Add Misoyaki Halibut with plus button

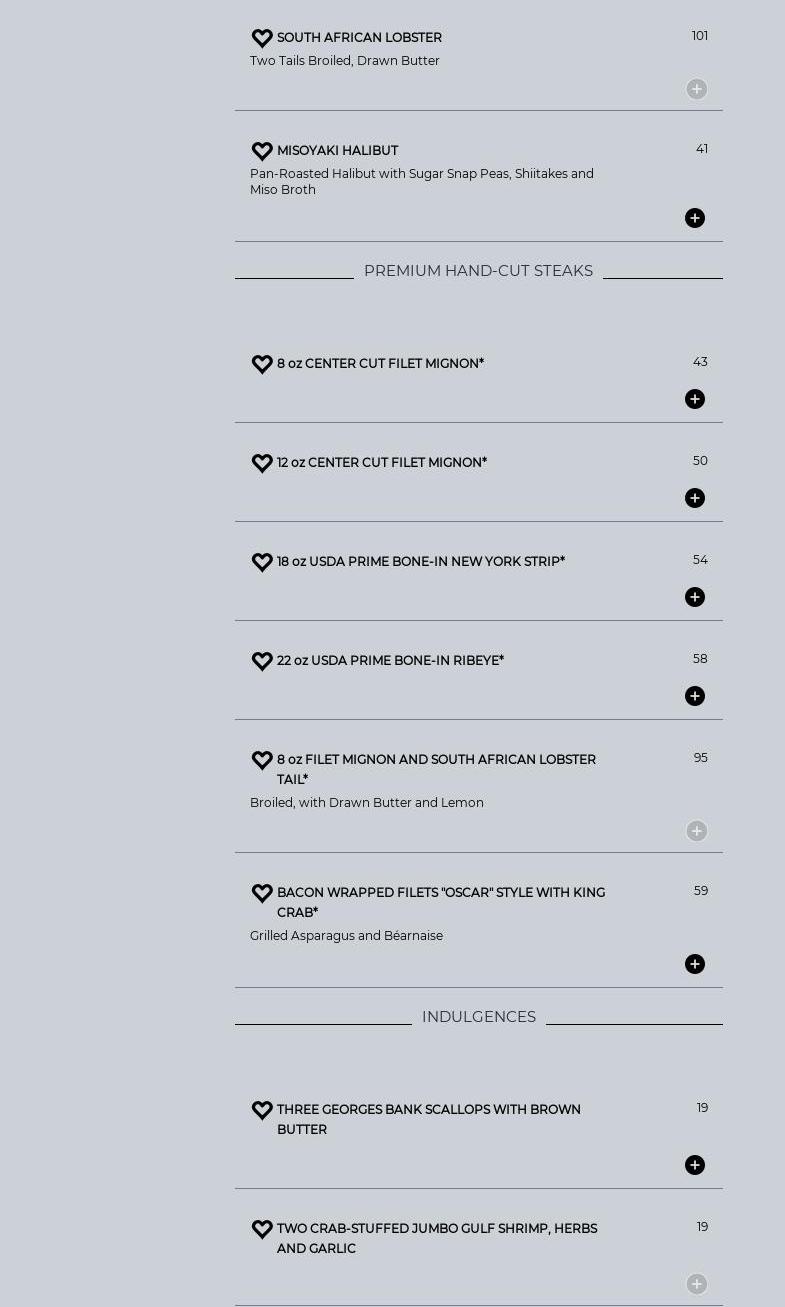pos(695,218)
